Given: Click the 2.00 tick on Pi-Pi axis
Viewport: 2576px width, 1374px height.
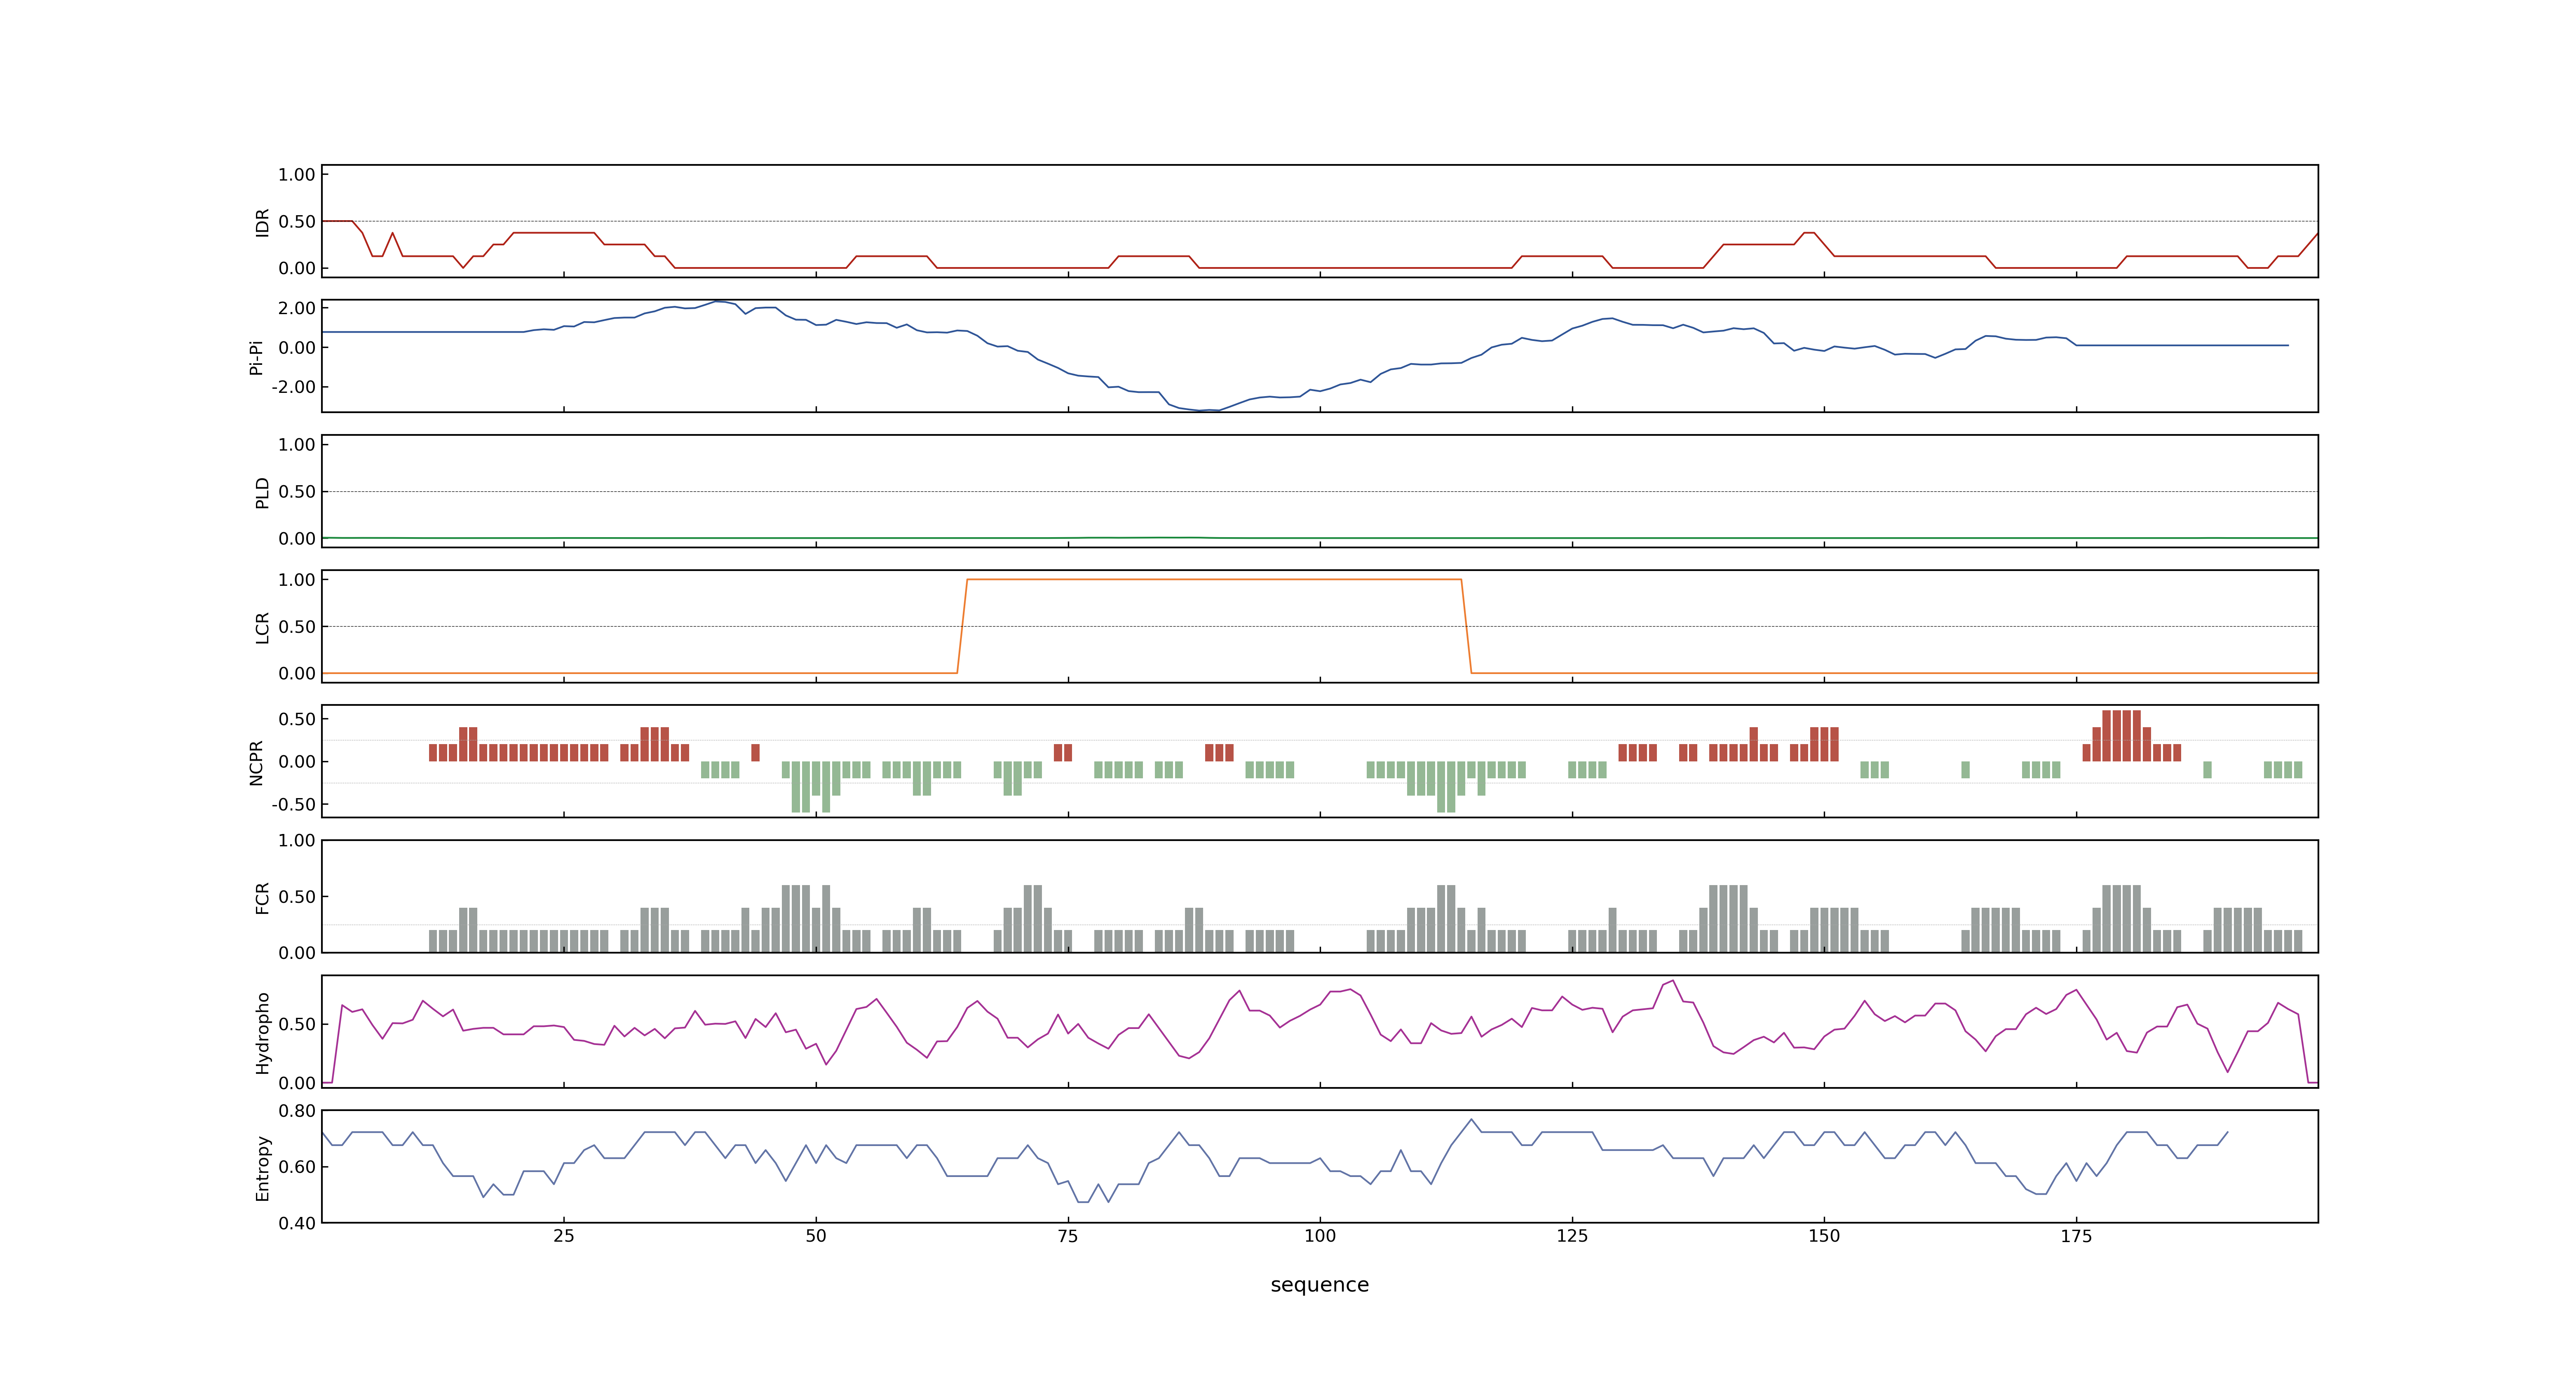Looking at the screenshot, I should pyautogui.click(x=297, y=308).
